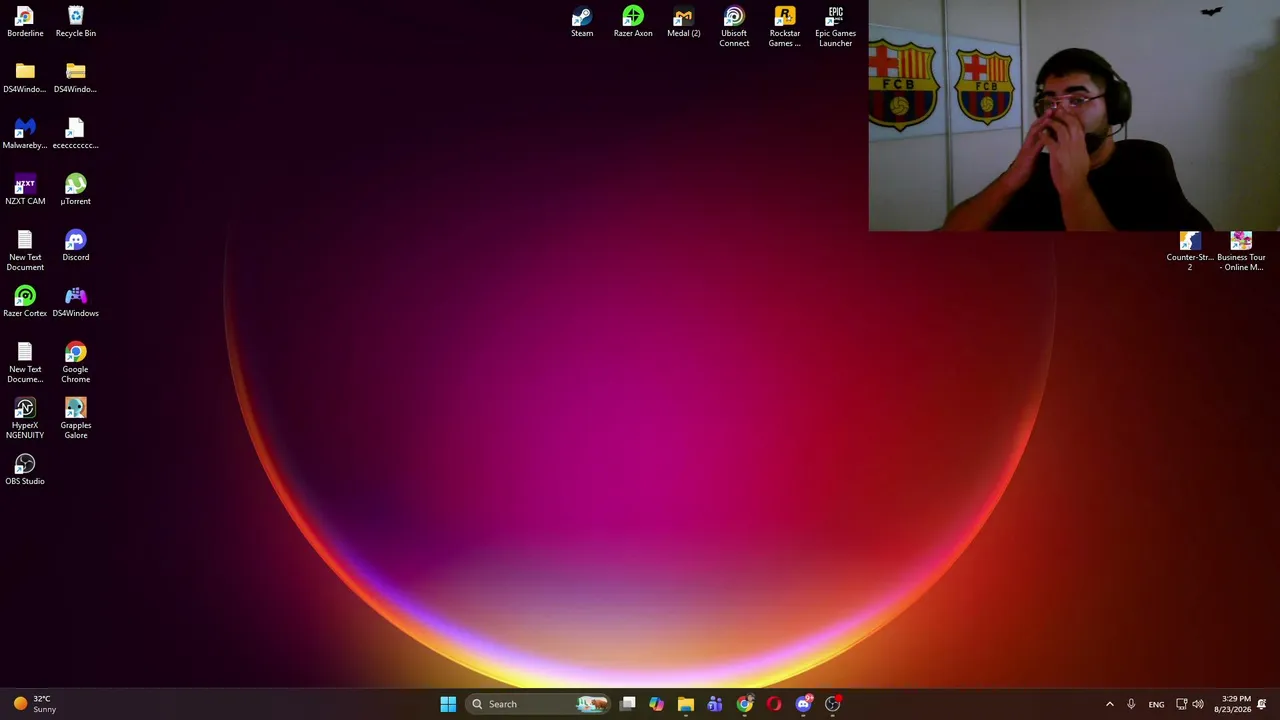This screenshot has width=1280, height=720.
Task: Select the Grapples Galore game shortcut
Action: [x=76, y=419]
